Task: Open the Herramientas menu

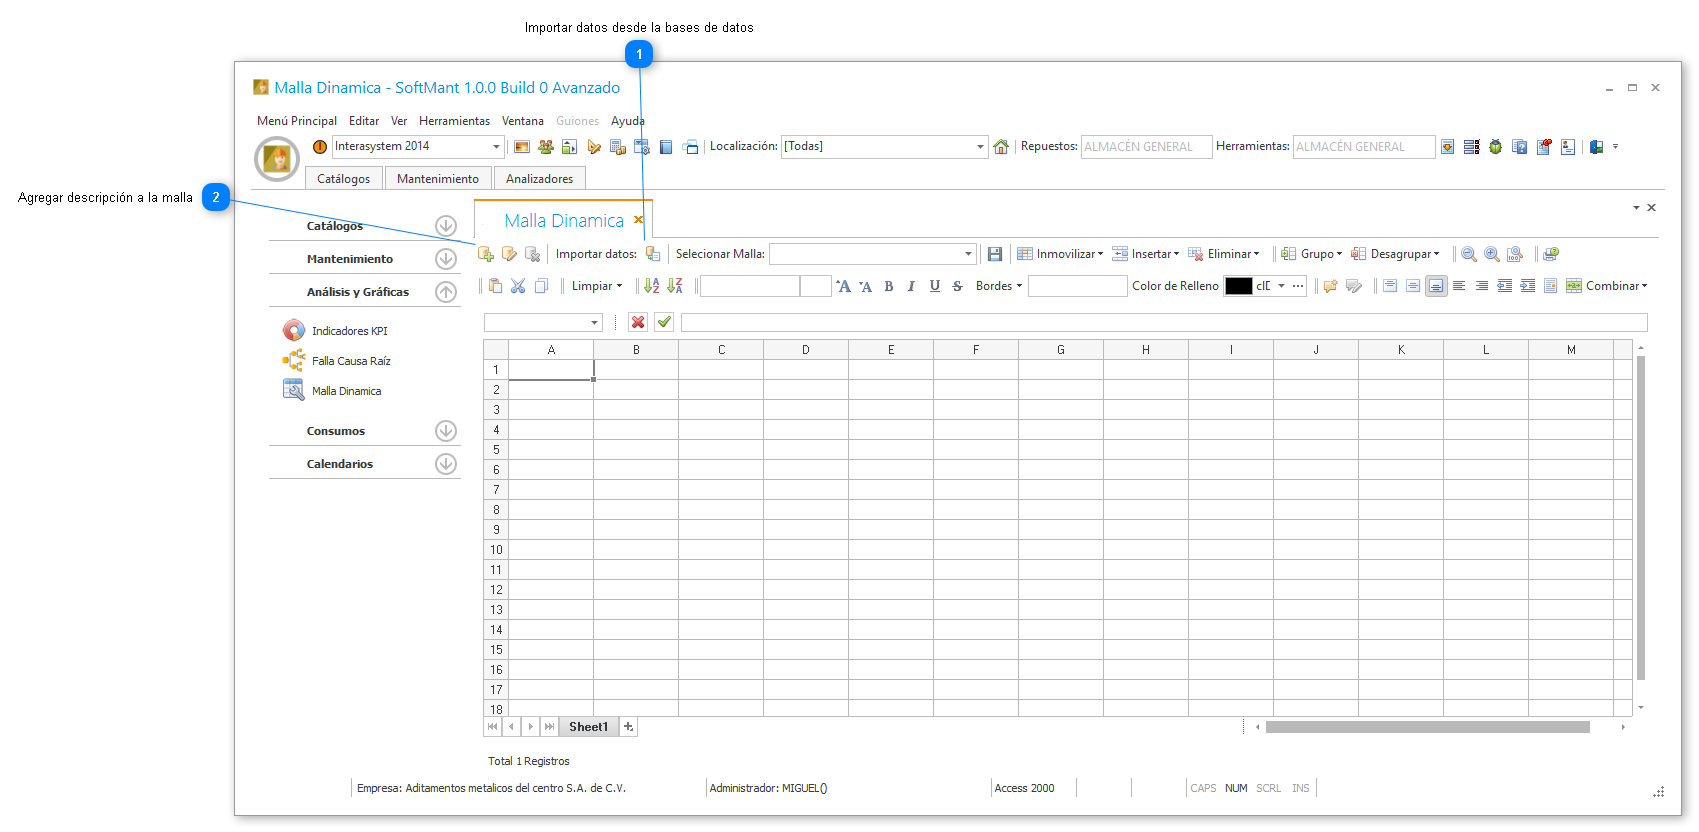Action: pyautogui.click(x=454, y=121)
